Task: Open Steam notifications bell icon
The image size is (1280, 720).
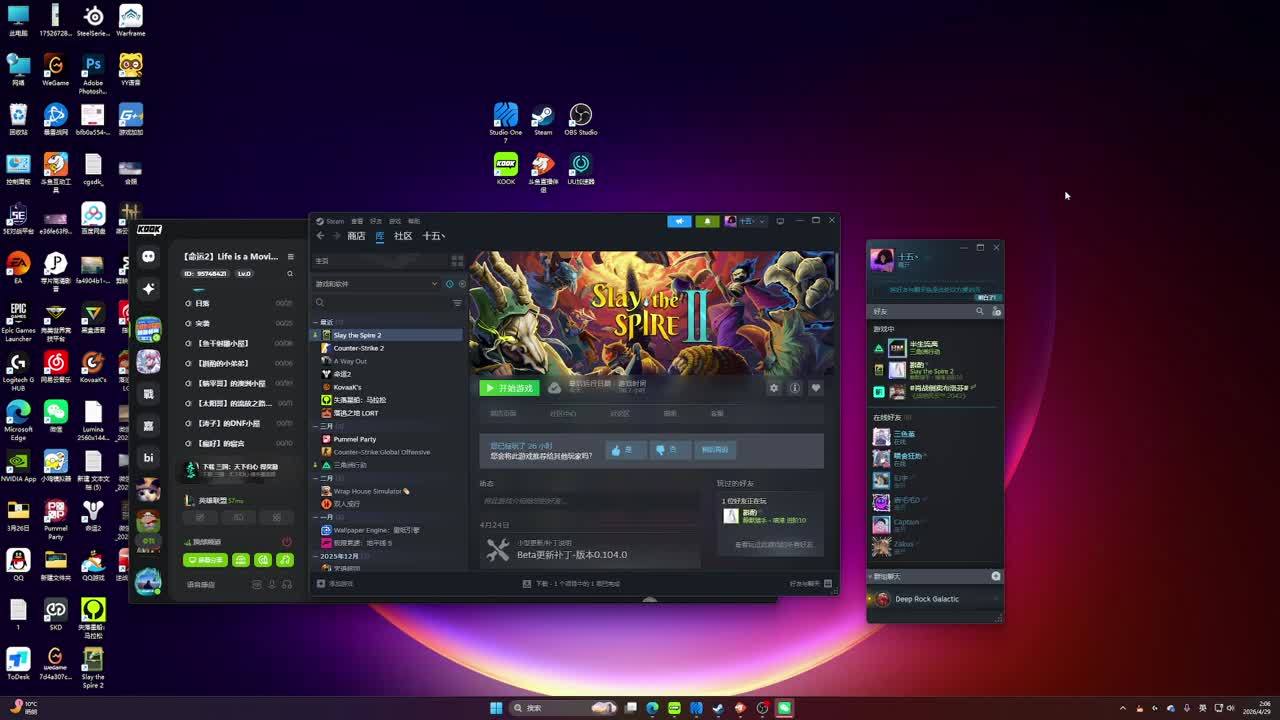Action: 707,221
